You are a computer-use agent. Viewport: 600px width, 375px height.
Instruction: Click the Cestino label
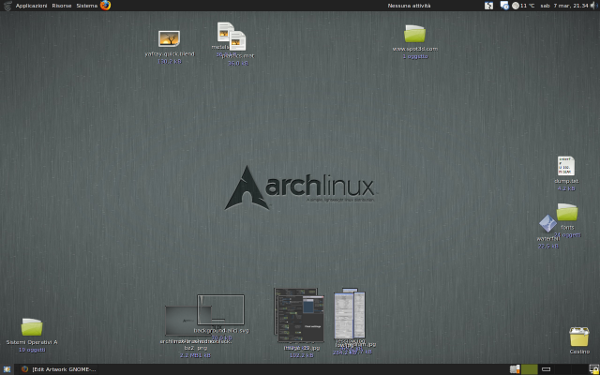[579, 352]
